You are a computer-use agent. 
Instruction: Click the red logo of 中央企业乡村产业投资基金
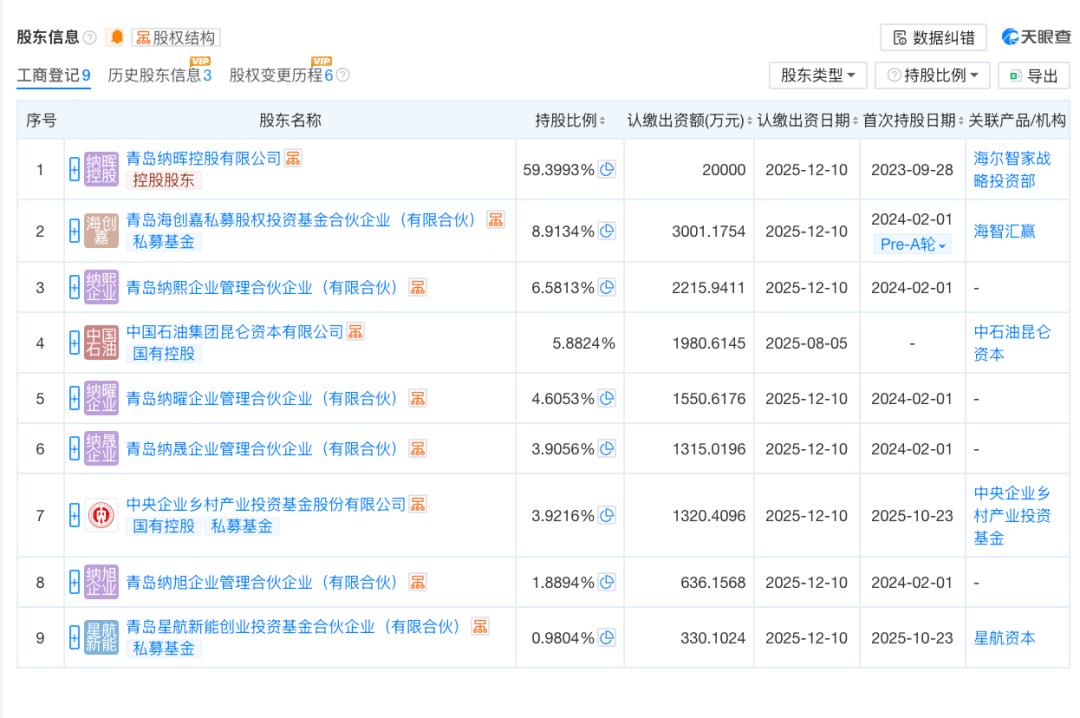(x=101, y=515)
